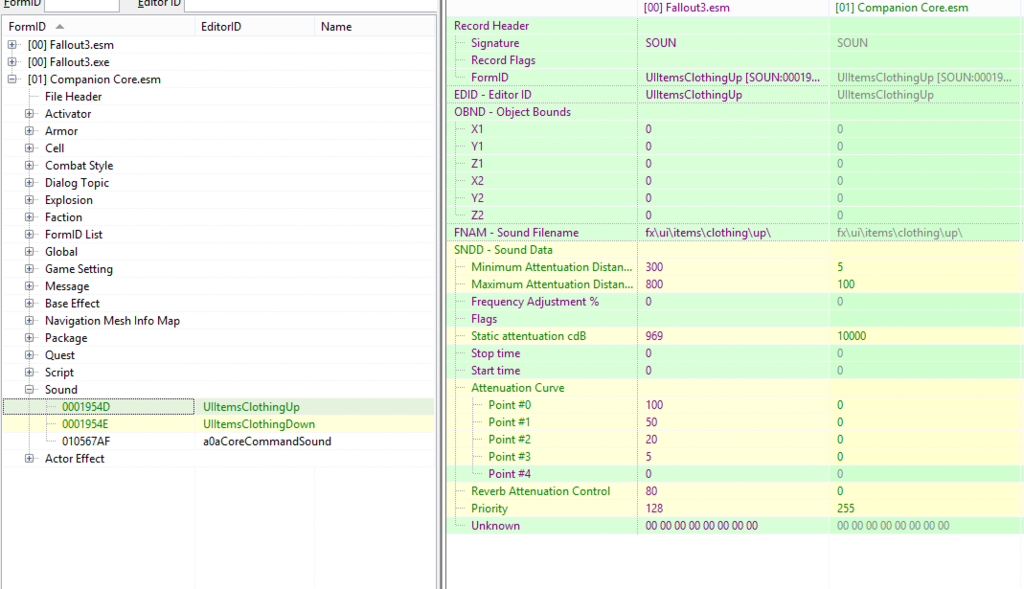The height and width of the screenshot is (589, 1024).
Task: Expand the Navigation Mesh Info Map group
Action: tap(29, 321)
